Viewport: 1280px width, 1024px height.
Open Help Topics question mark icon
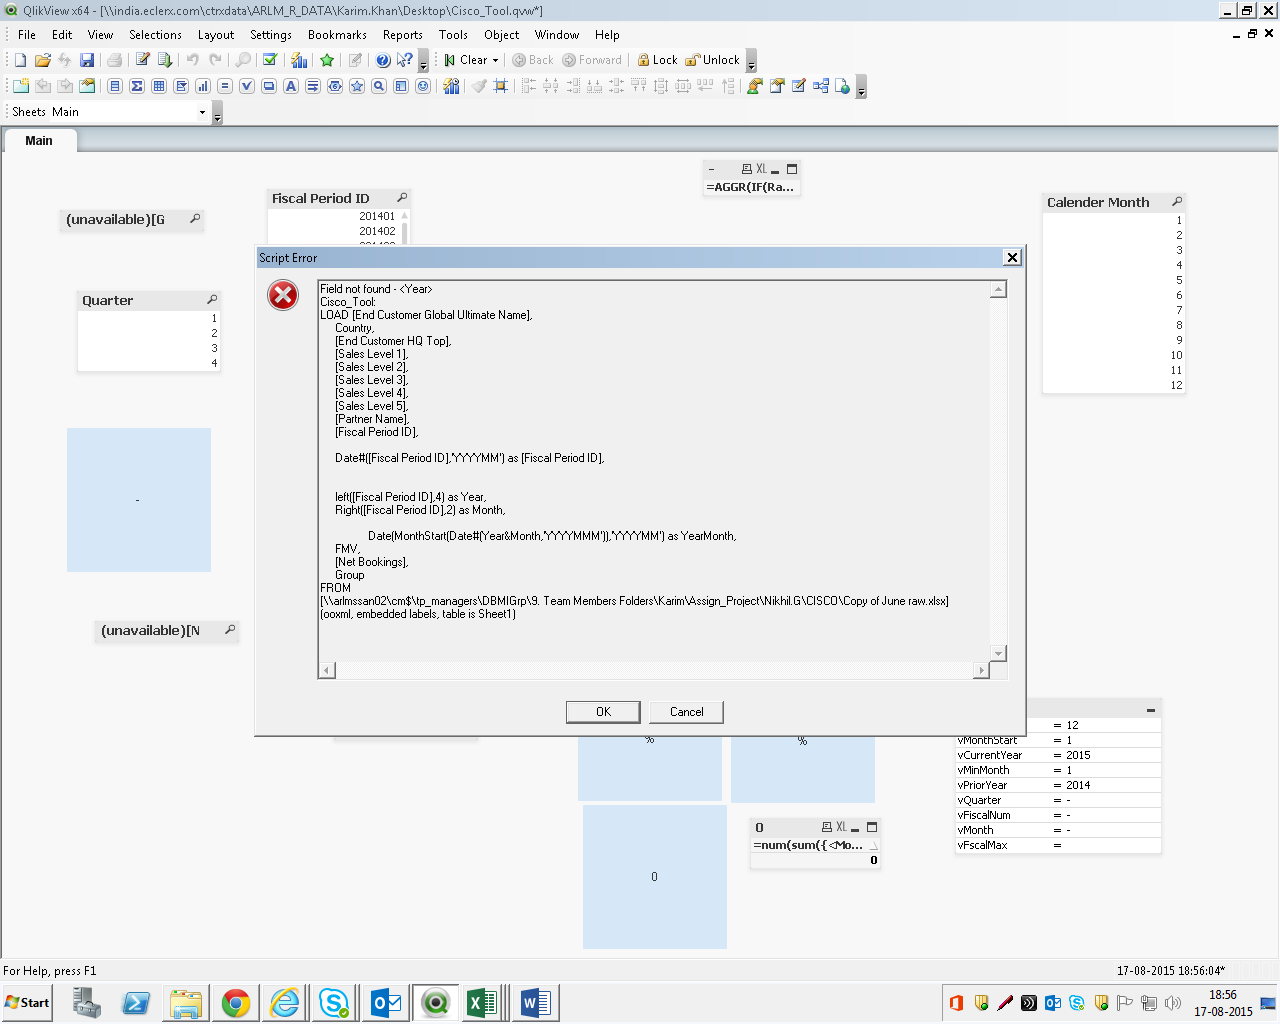[383, 60]
